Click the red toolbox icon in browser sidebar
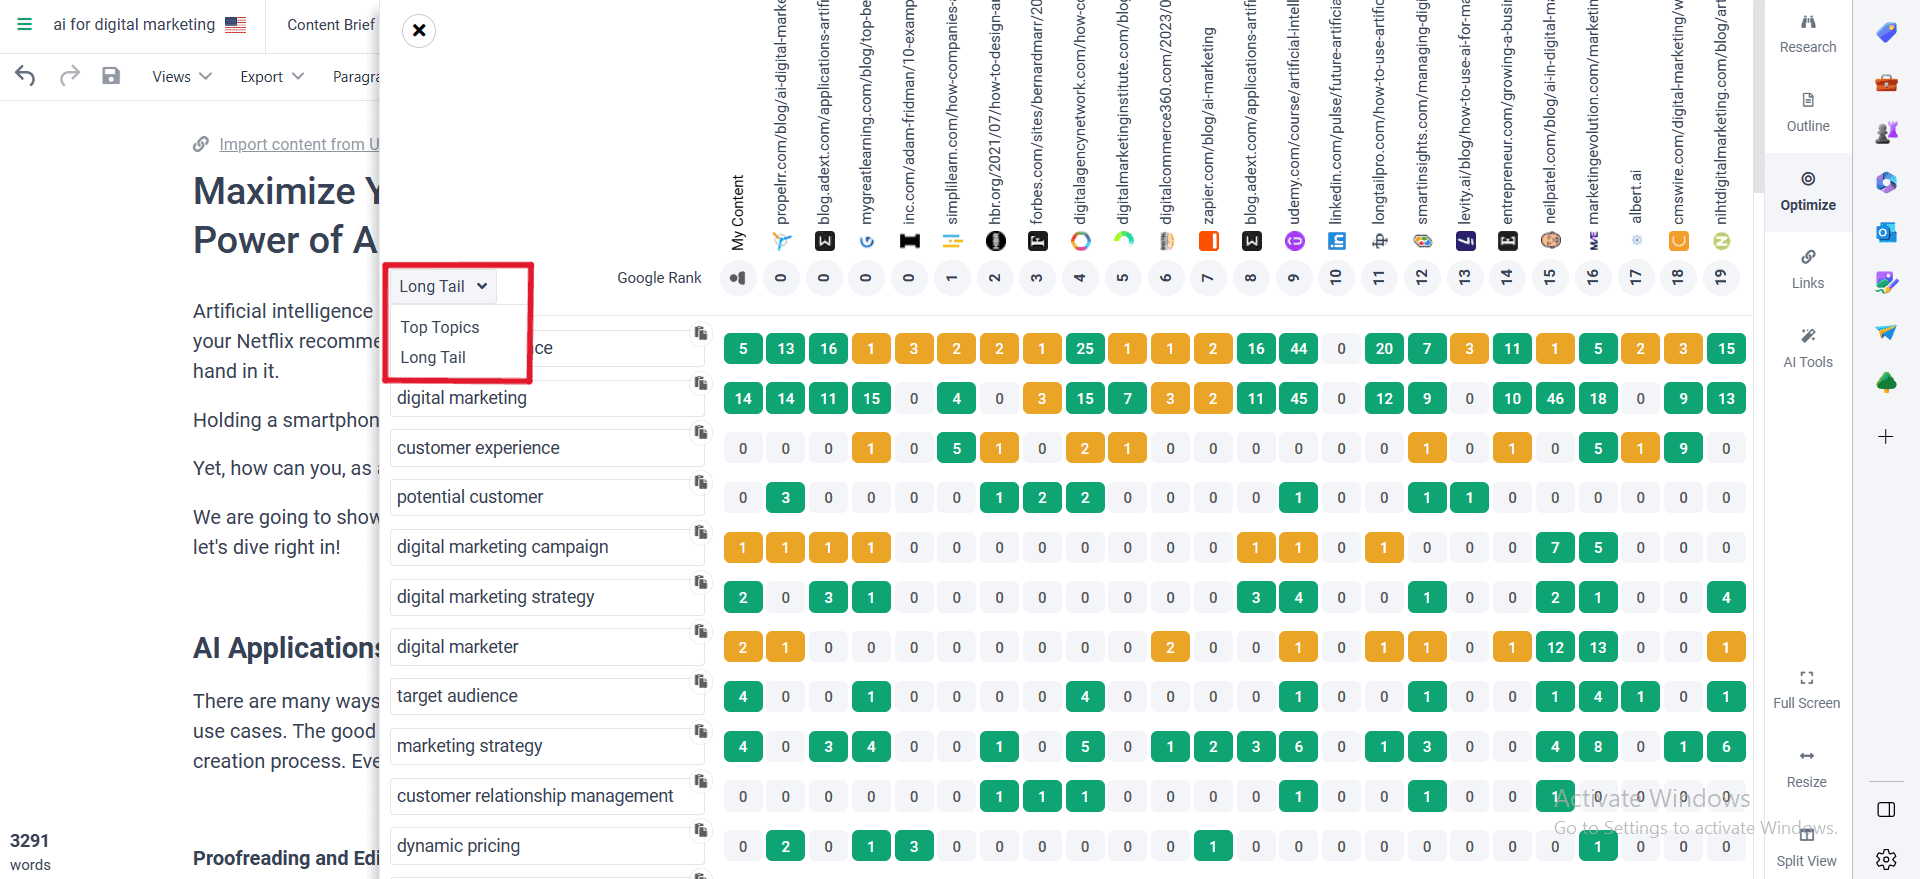1920x879 pixels. point(1886,83)
